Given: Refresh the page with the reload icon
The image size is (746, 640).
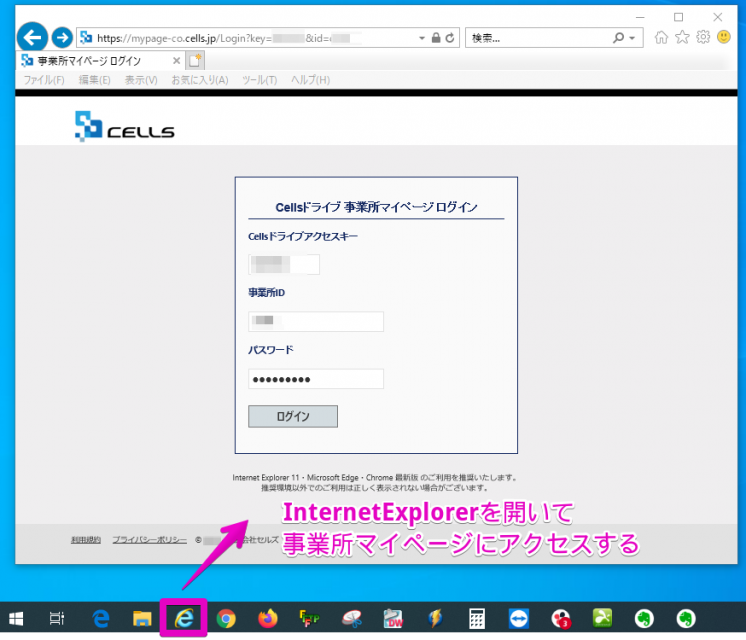Looking at the screenshot, I should (x=450, y=38).
